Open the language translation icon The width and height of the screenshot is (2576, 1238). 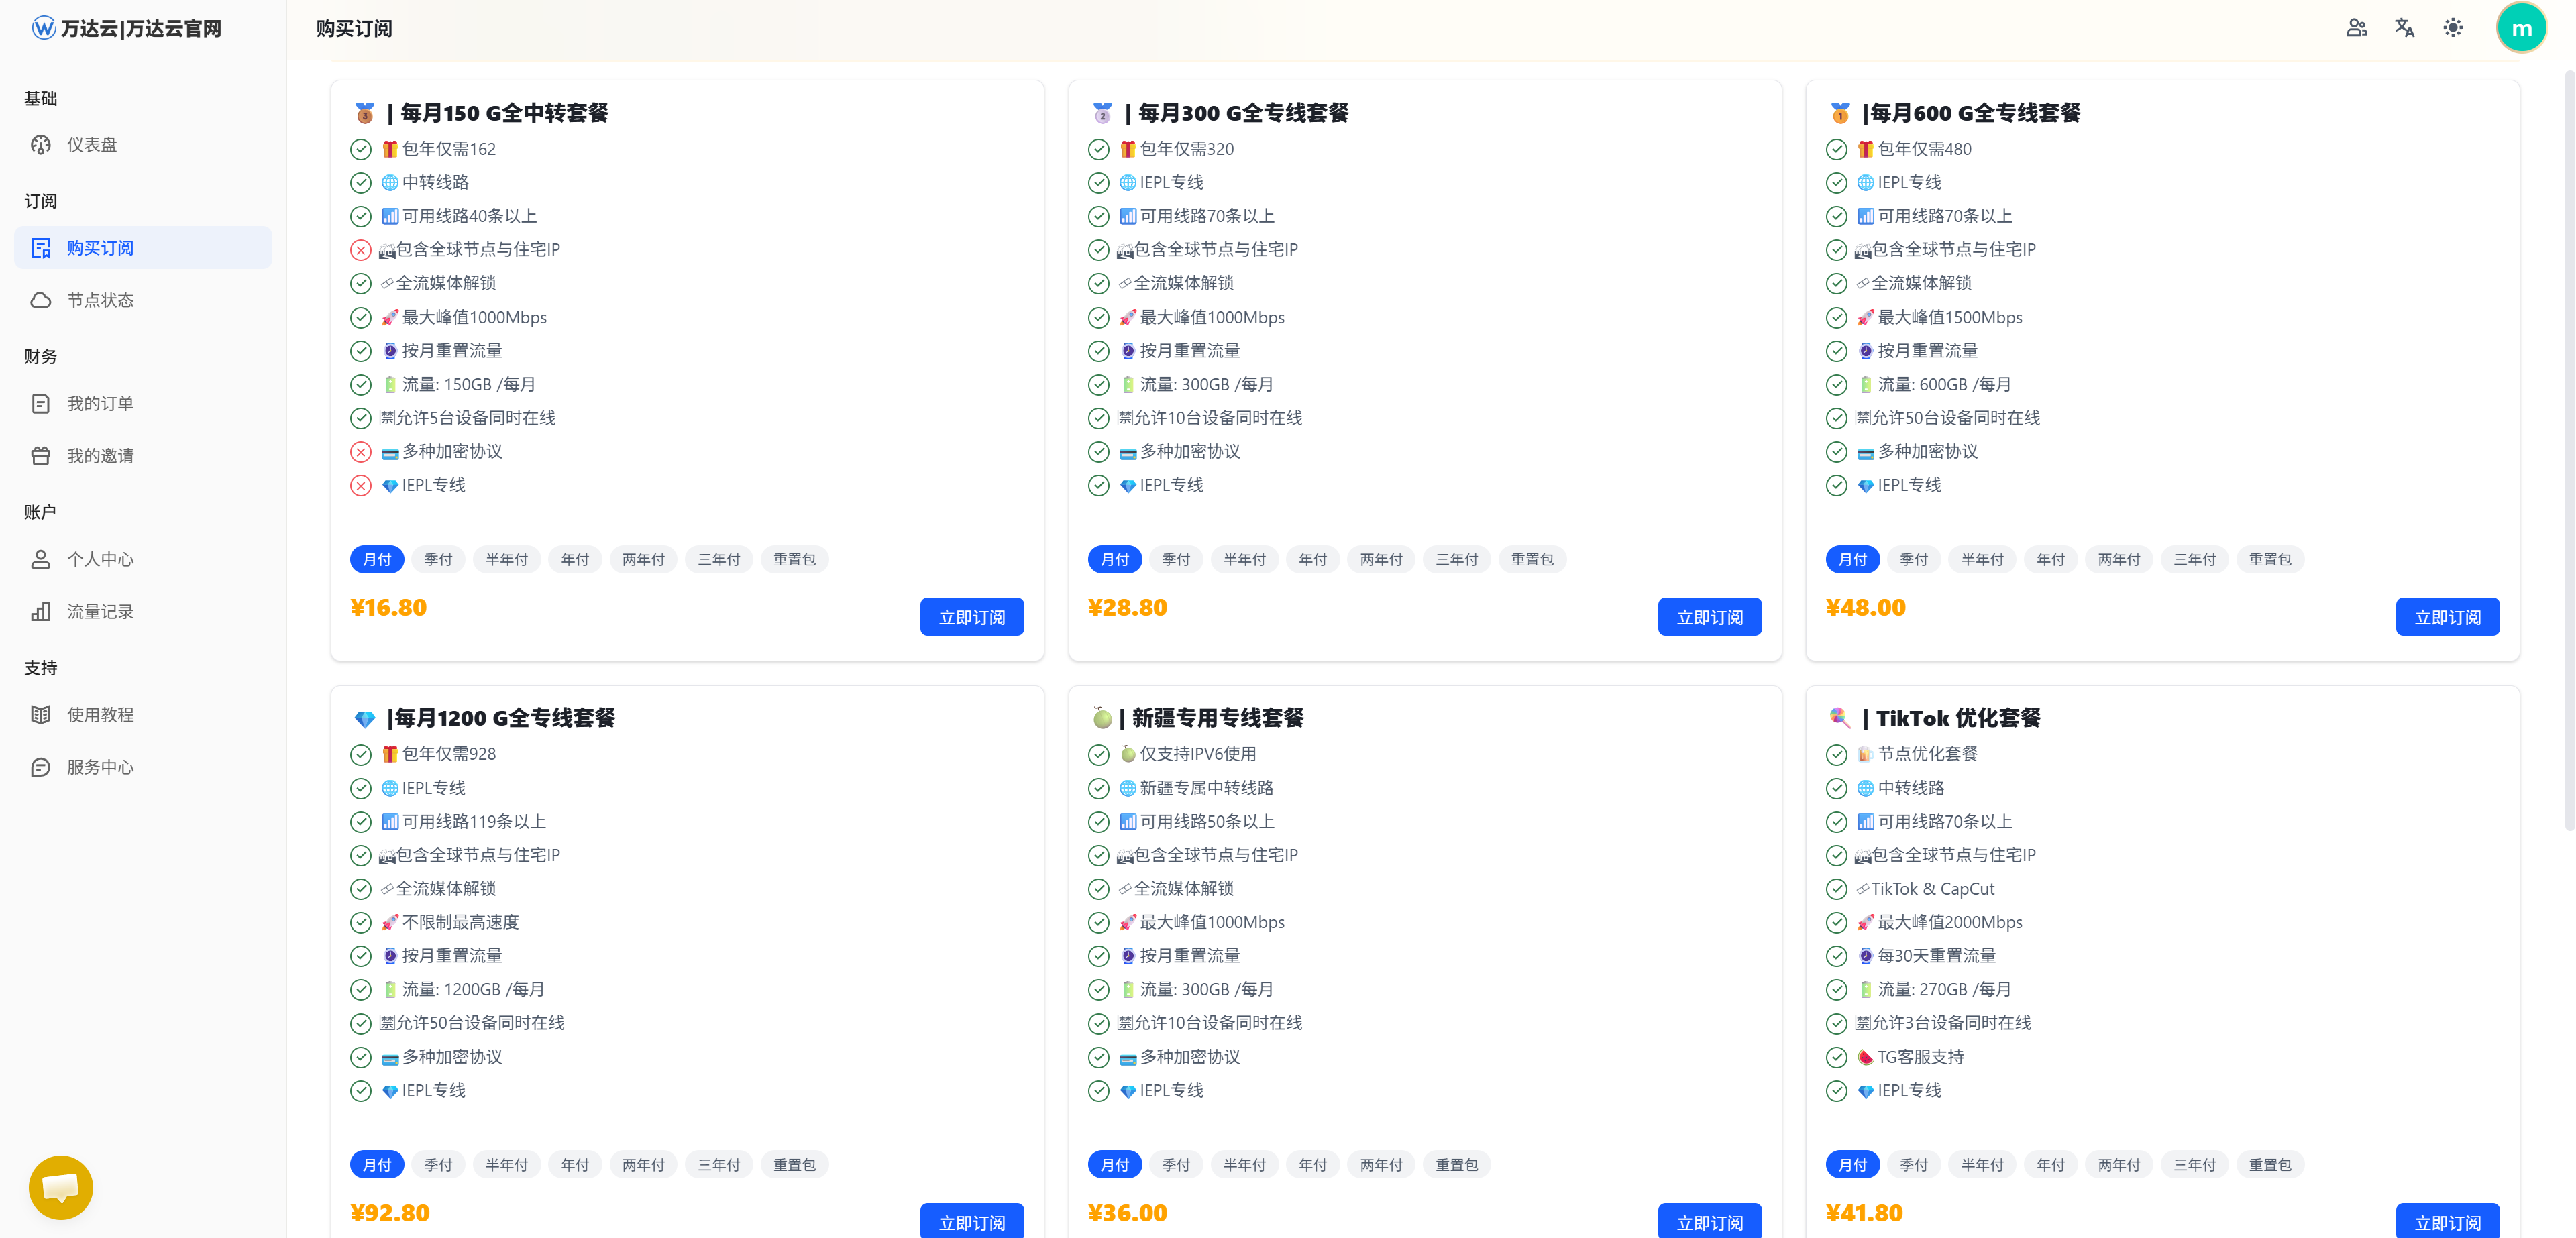(x=2405, y=28)
